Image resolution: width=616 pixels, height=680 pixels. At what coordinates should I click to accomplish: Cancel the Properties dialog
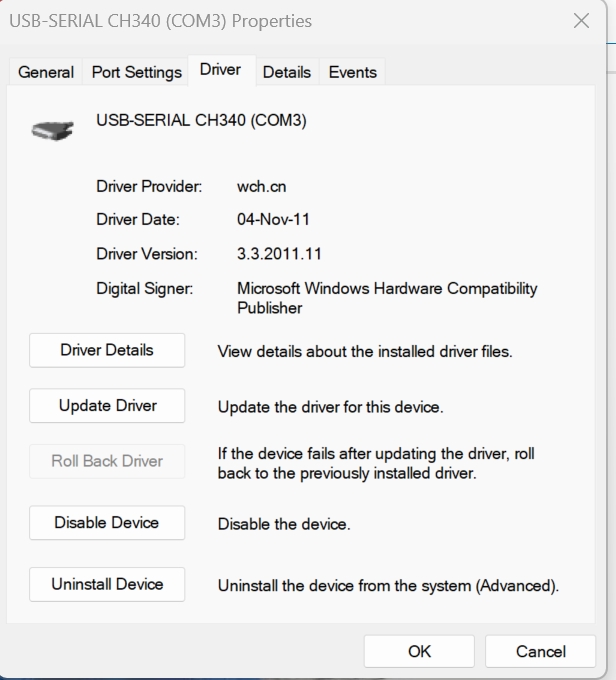point(540,651)
